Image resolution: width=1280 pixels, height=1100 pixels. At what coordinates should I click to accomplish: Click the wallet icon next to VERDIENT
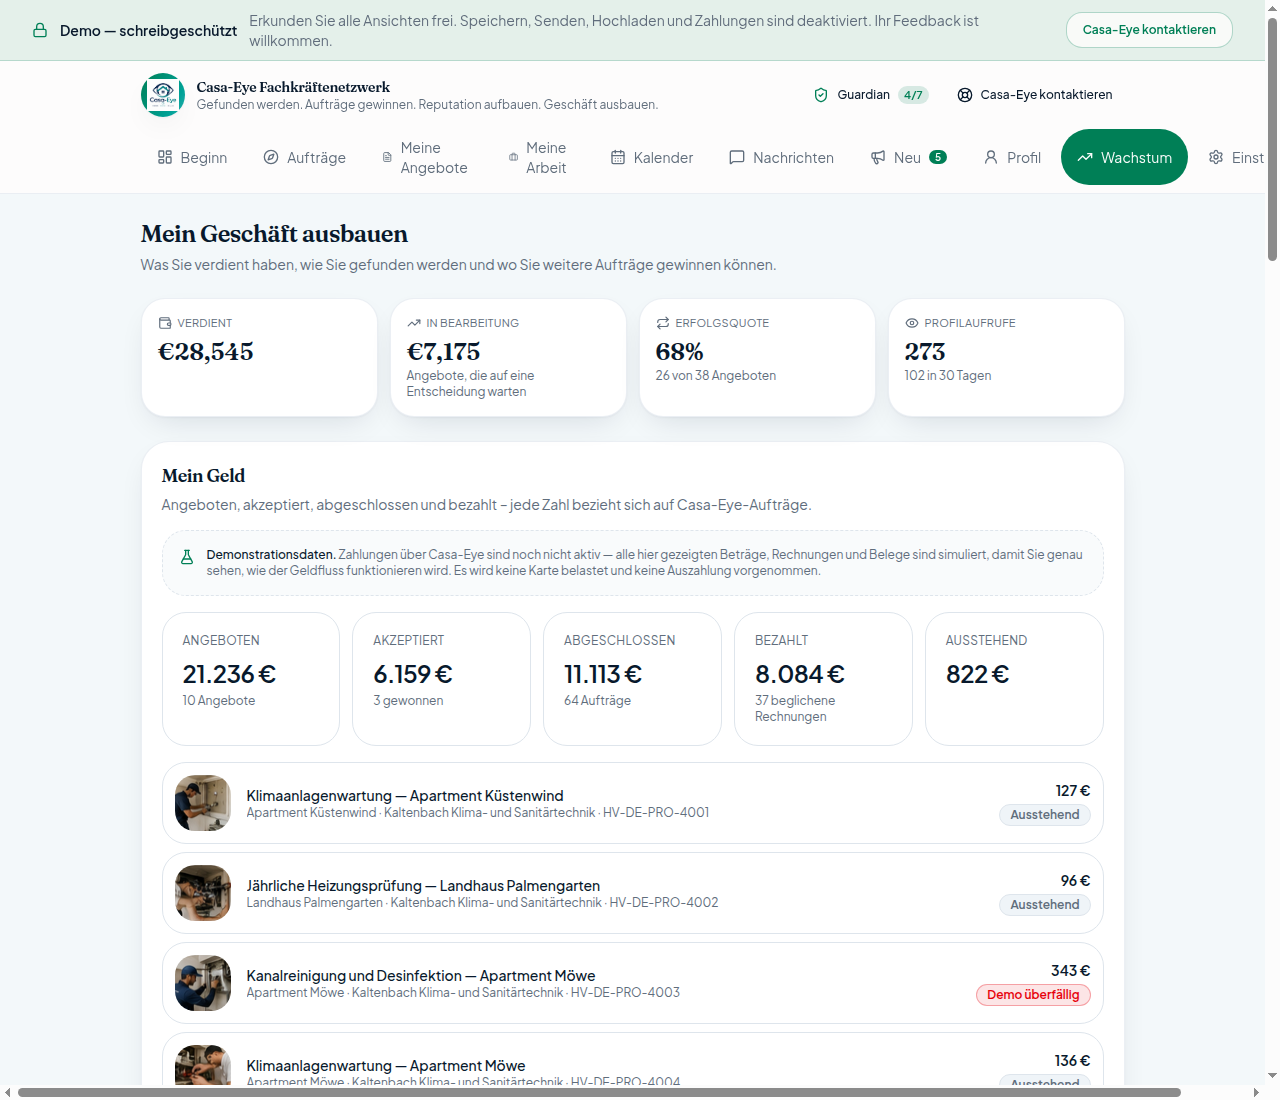click(x=165, y=323)
